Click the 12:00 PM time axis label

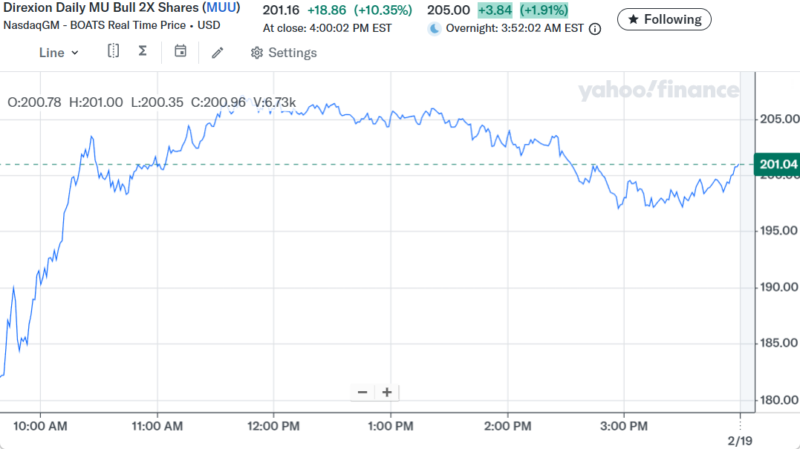(275, 426)
